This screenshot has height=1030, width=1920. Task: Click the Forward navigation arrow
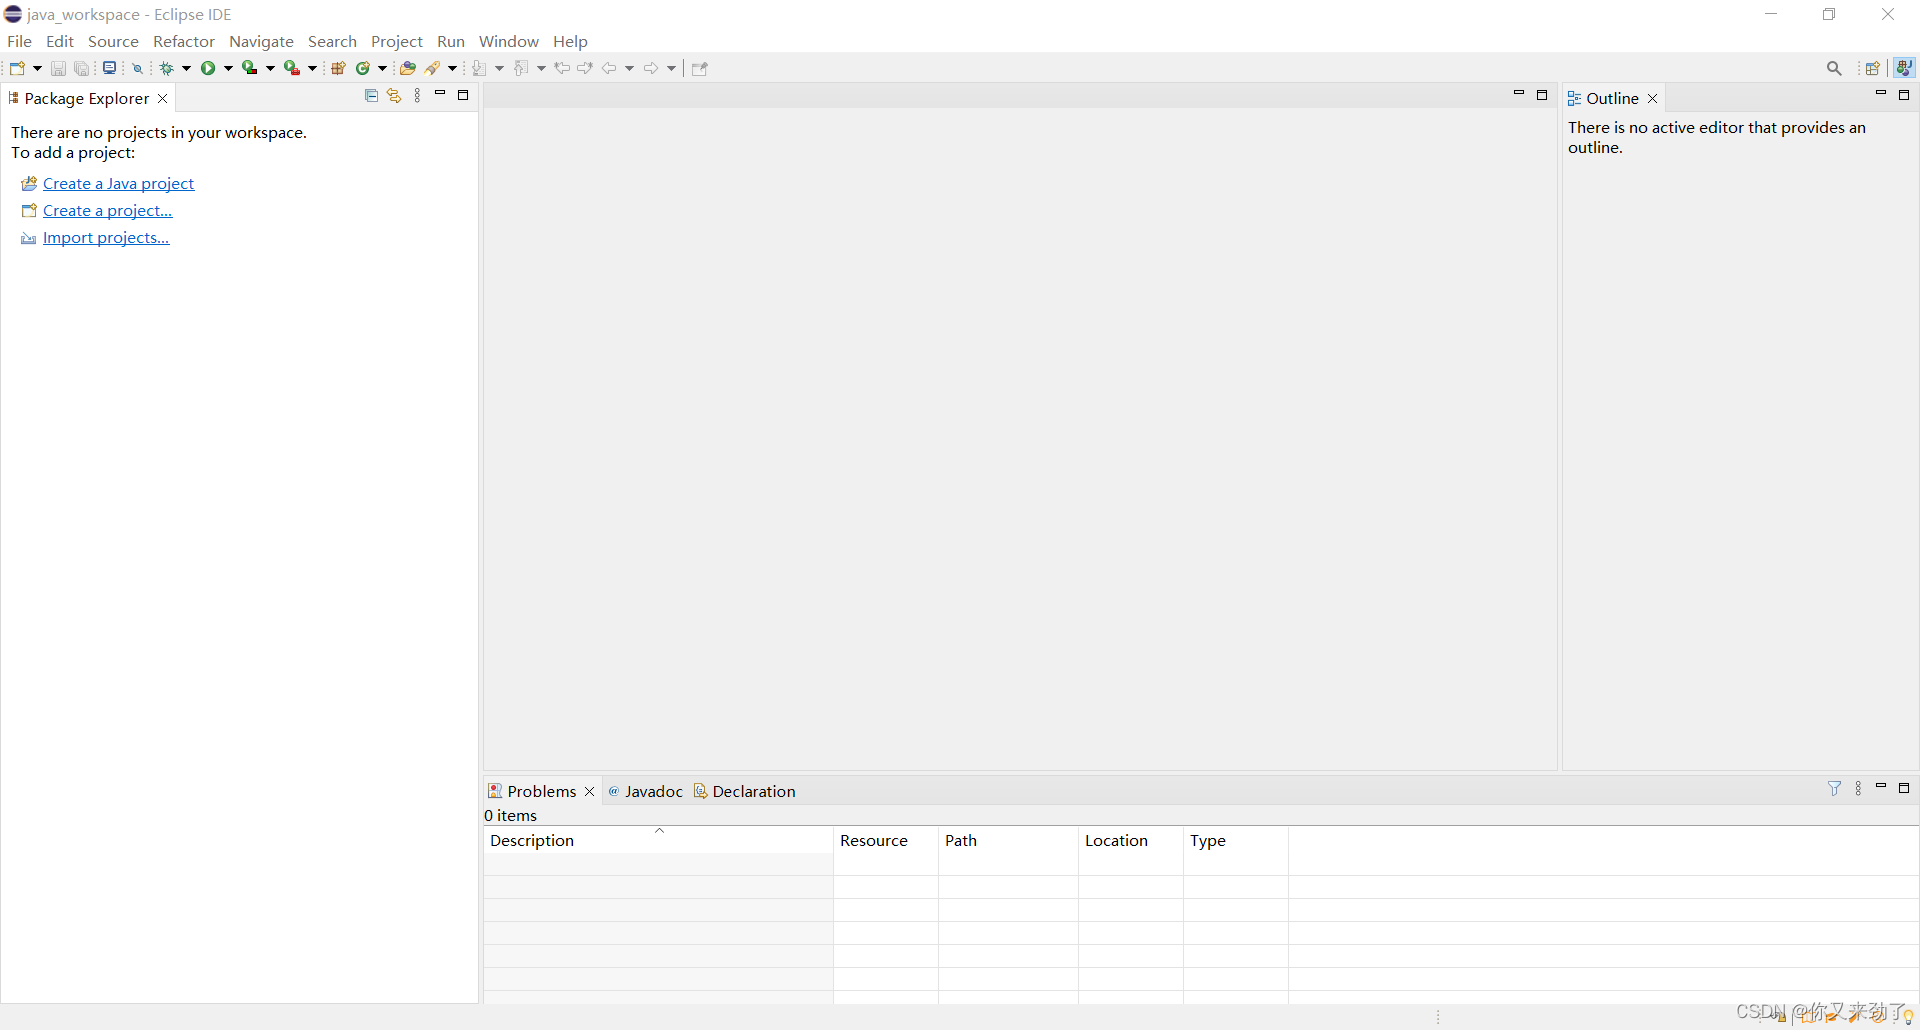pyautogui.click(x=651, y=68)
